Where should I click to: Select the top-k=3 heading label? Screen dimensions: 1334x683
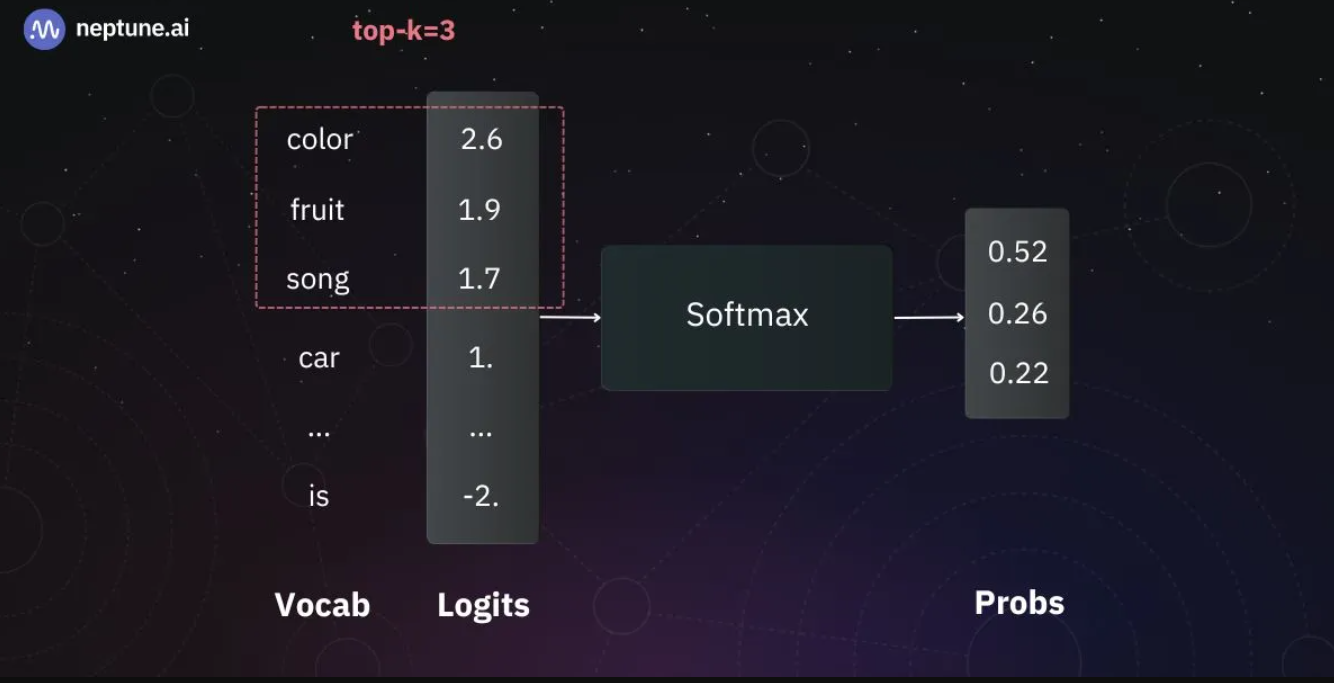coord(403,31)
